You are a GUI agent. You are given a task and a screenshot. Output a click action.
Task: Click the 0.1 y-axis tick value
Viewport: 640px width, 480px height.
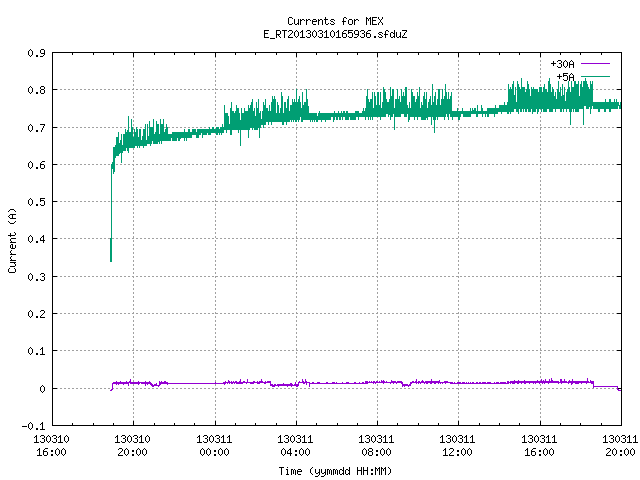tap(37, 351)
